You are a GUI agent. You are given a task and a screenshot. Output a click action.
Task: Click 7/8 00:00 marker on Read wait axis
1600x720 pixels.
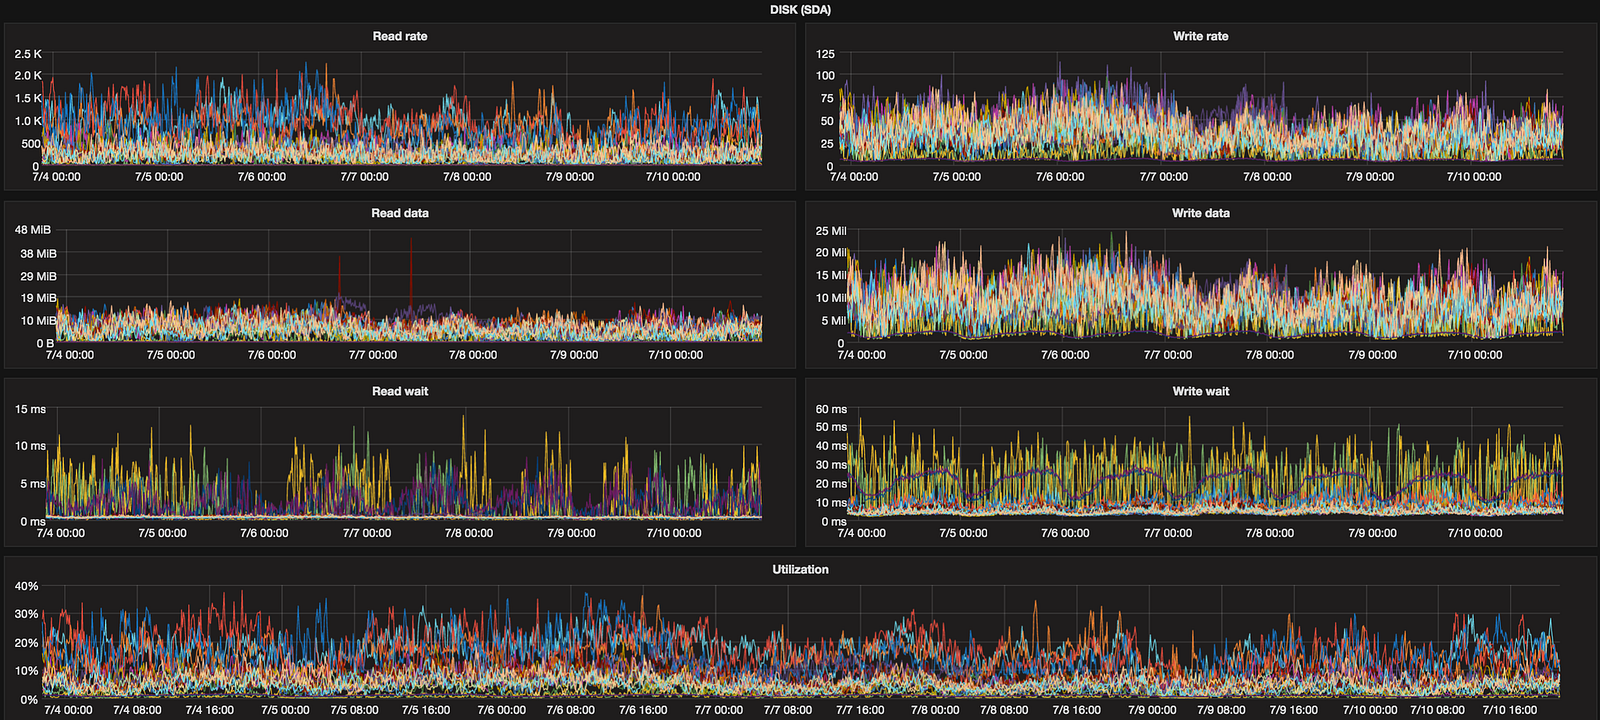[469, 533]
